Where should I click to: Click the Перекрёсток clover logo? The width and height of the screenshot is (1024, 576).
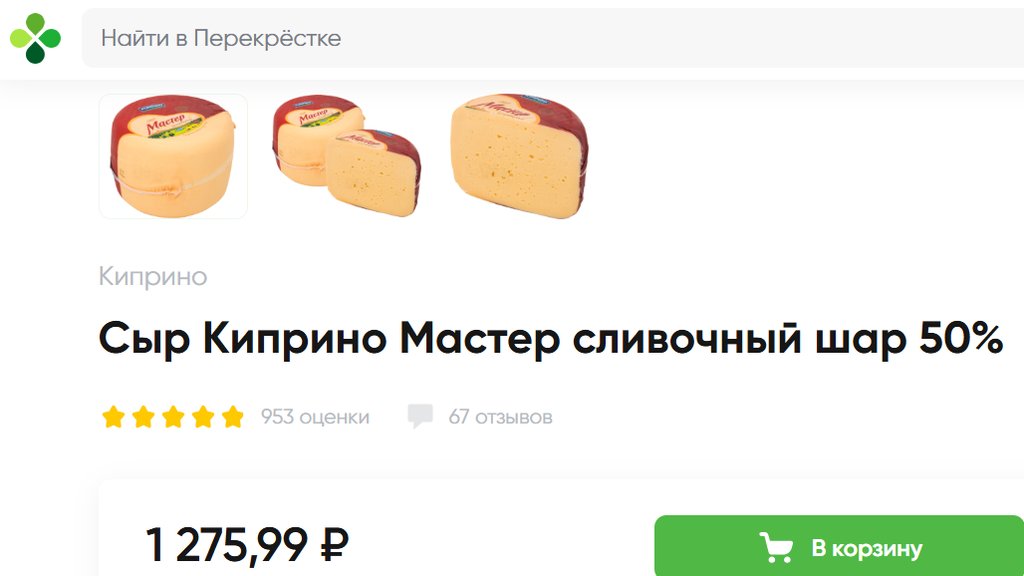pyautogui.click(x=35, y=38)
